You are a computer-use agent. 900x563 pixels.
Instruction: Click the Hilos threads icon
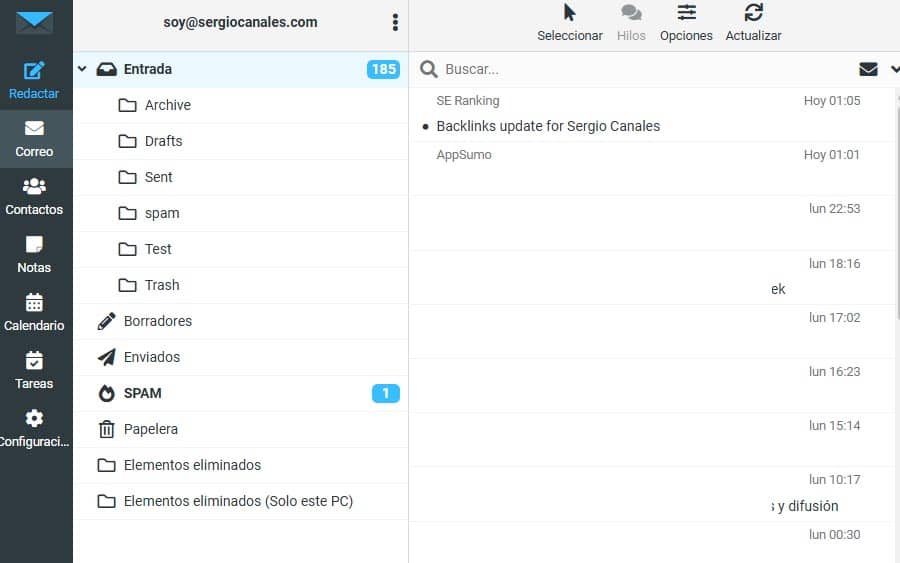pyautogui.click(x=631, y=23)
